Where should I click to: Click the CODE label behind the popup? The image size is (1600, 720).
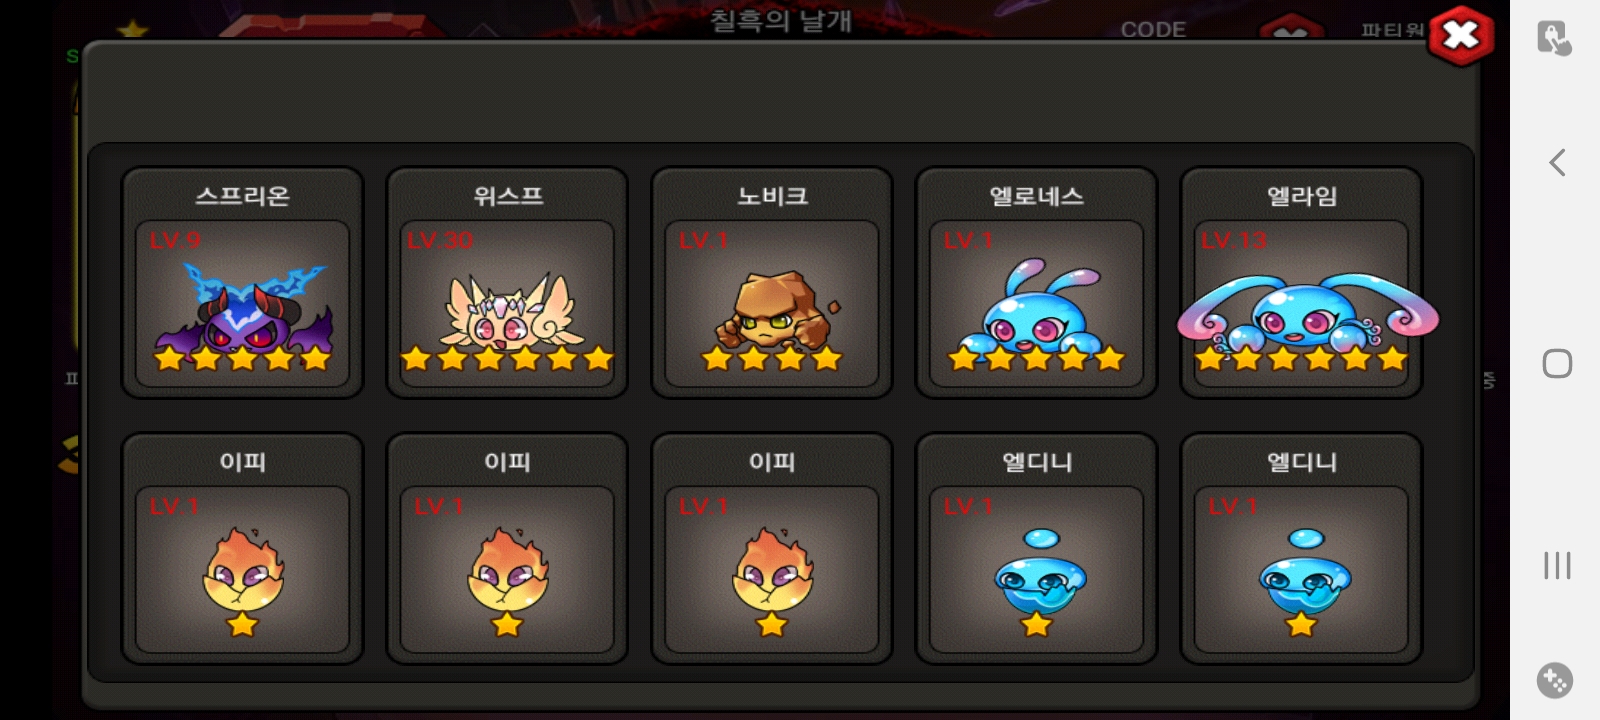(x=1153, y=30)
